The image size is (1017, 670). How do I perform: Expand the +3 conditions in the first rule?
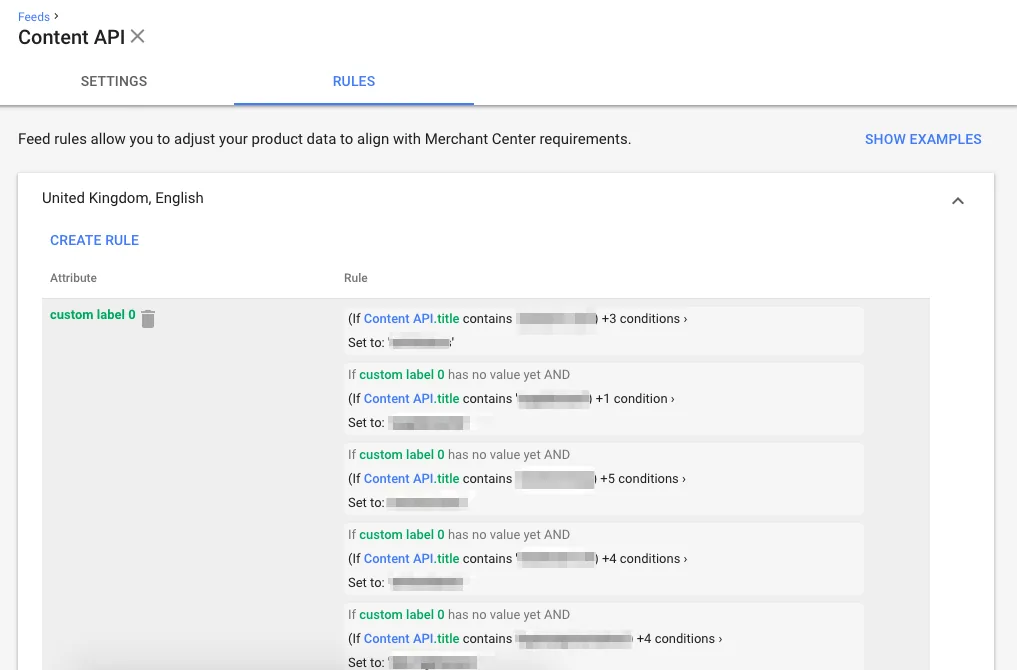[x=643, y=318]
